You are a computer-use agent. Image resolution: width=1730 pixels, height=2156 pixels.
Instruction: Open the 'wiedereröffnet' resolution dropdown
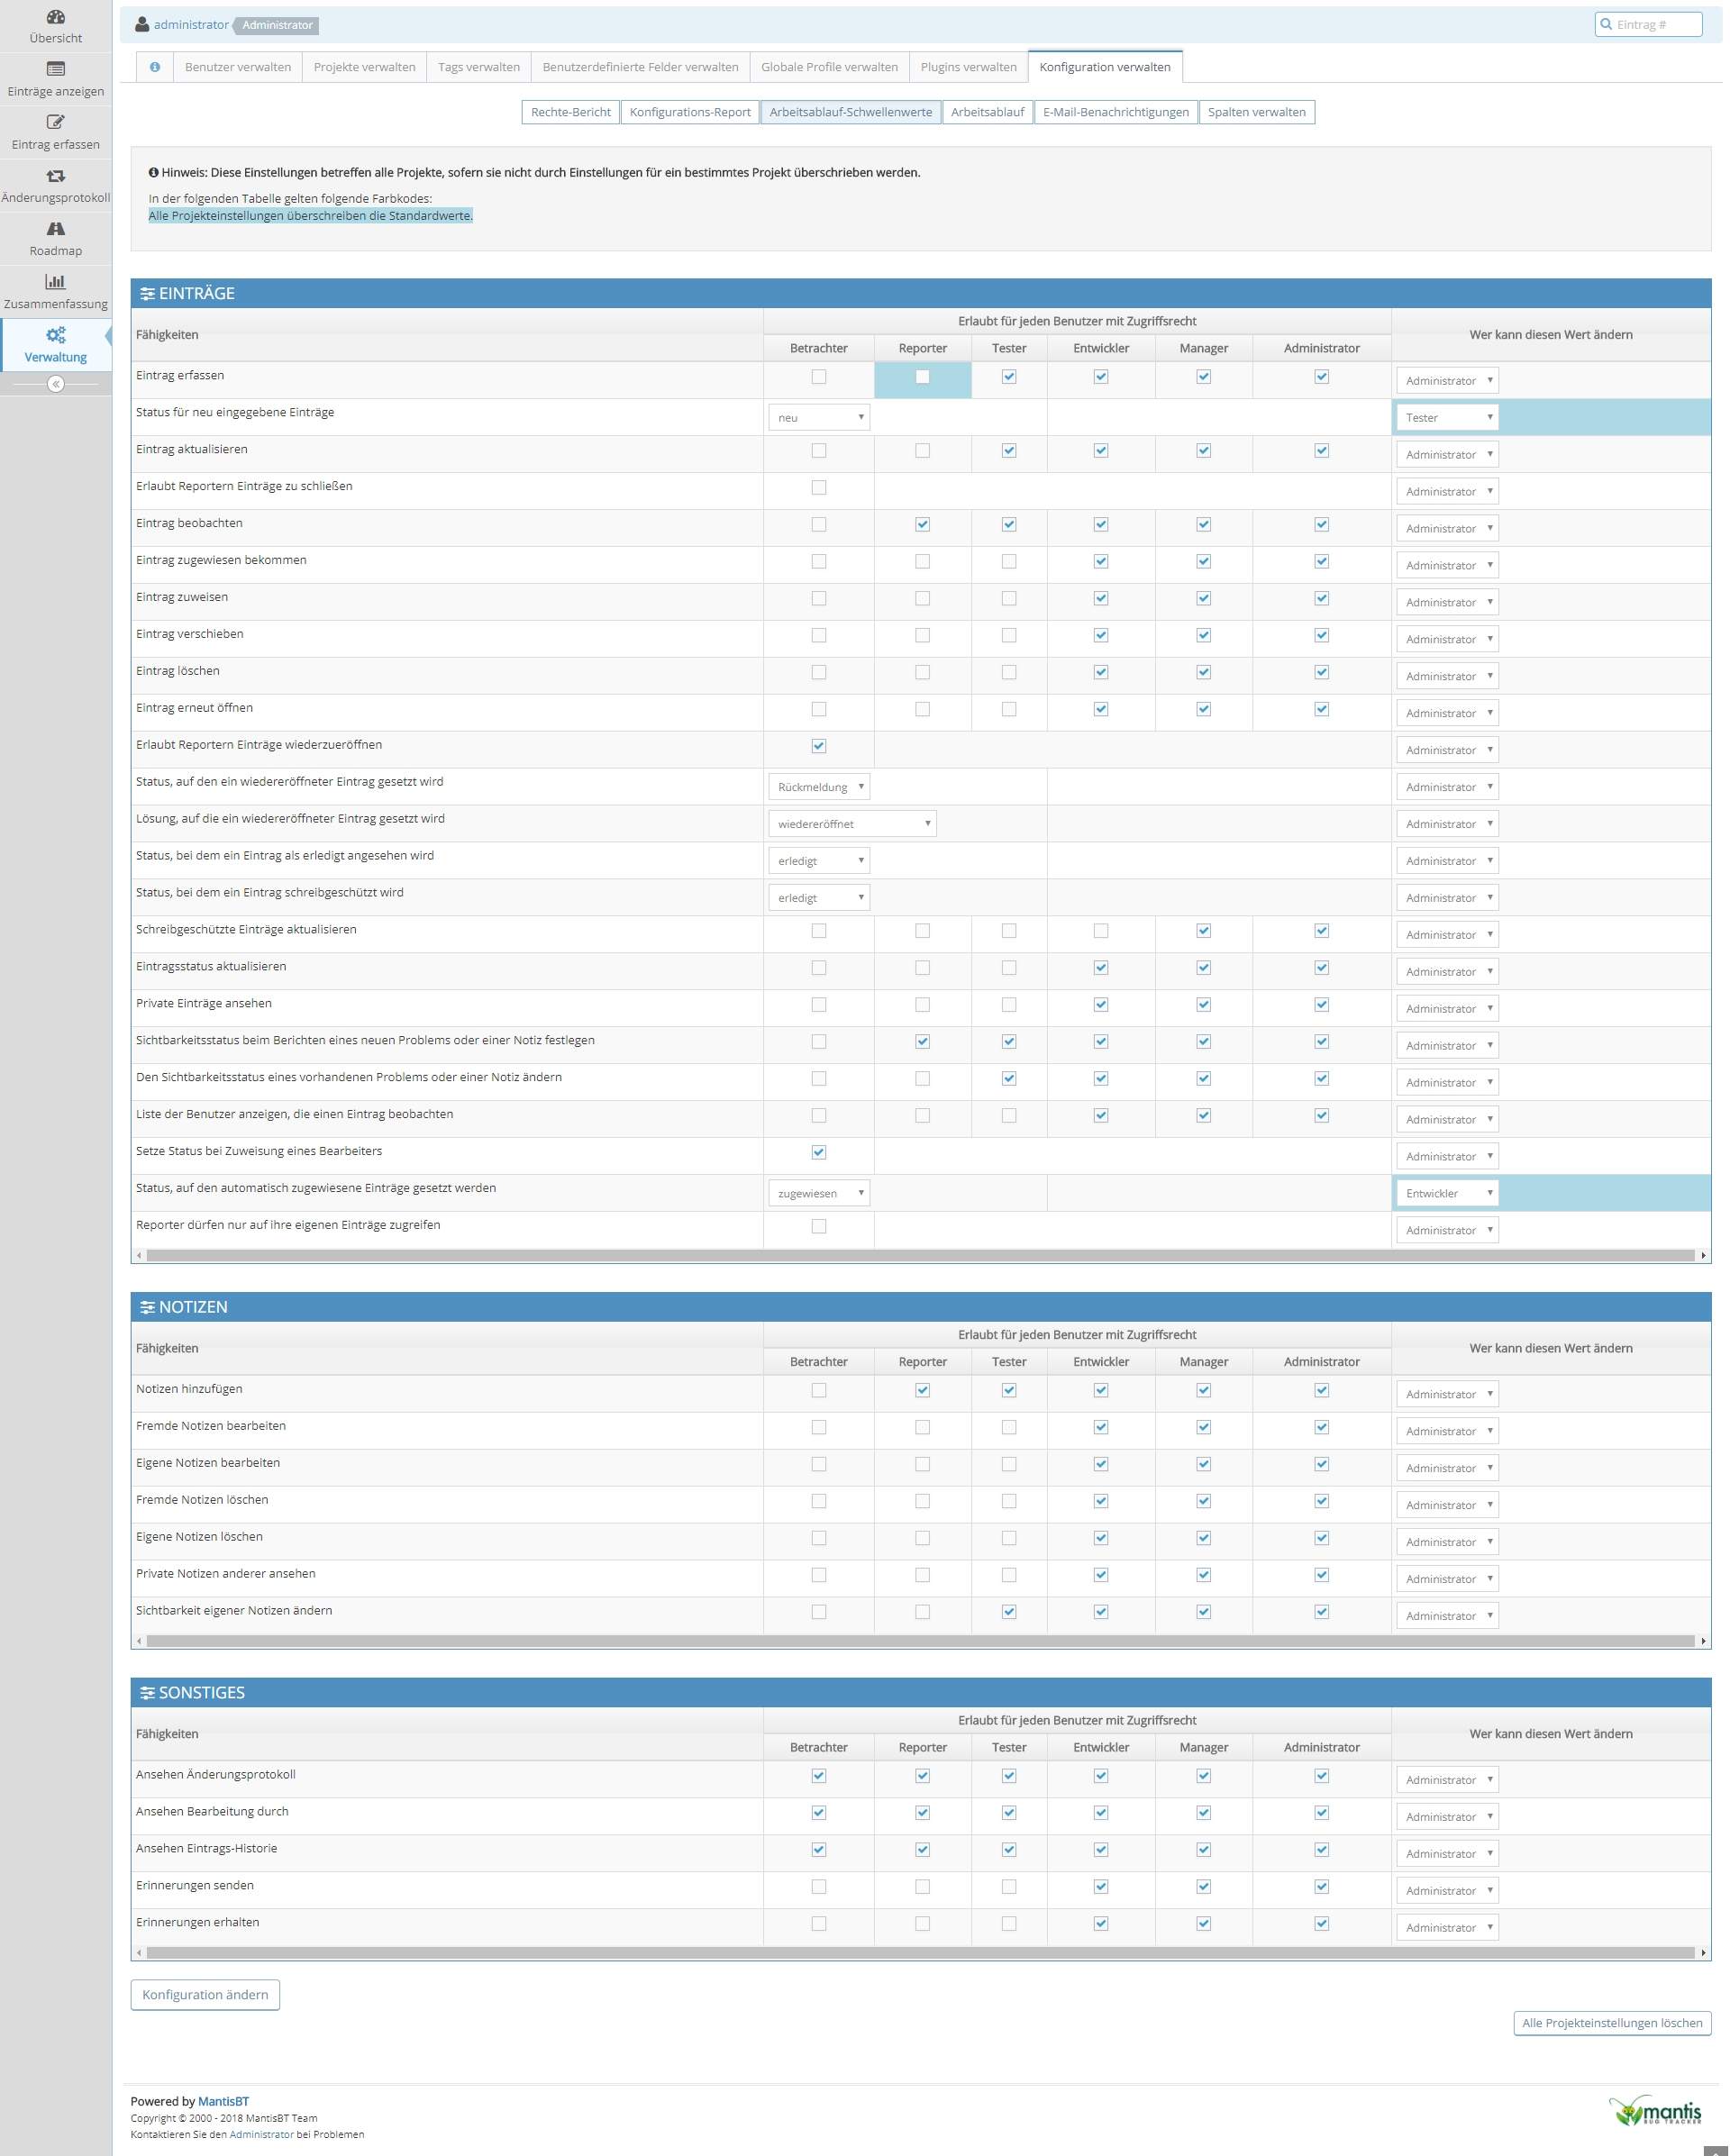[852, 824]
